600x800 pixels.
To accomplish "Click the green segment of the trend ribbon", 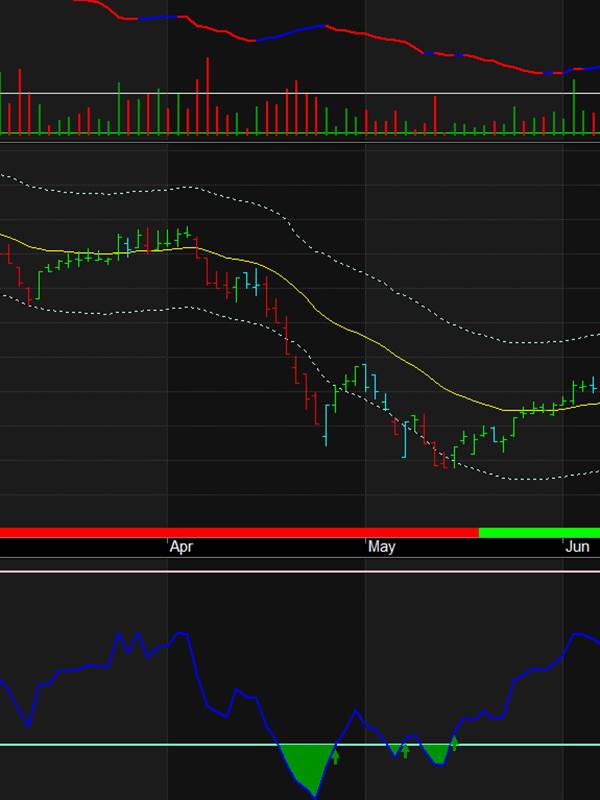I will click(539, 533).
